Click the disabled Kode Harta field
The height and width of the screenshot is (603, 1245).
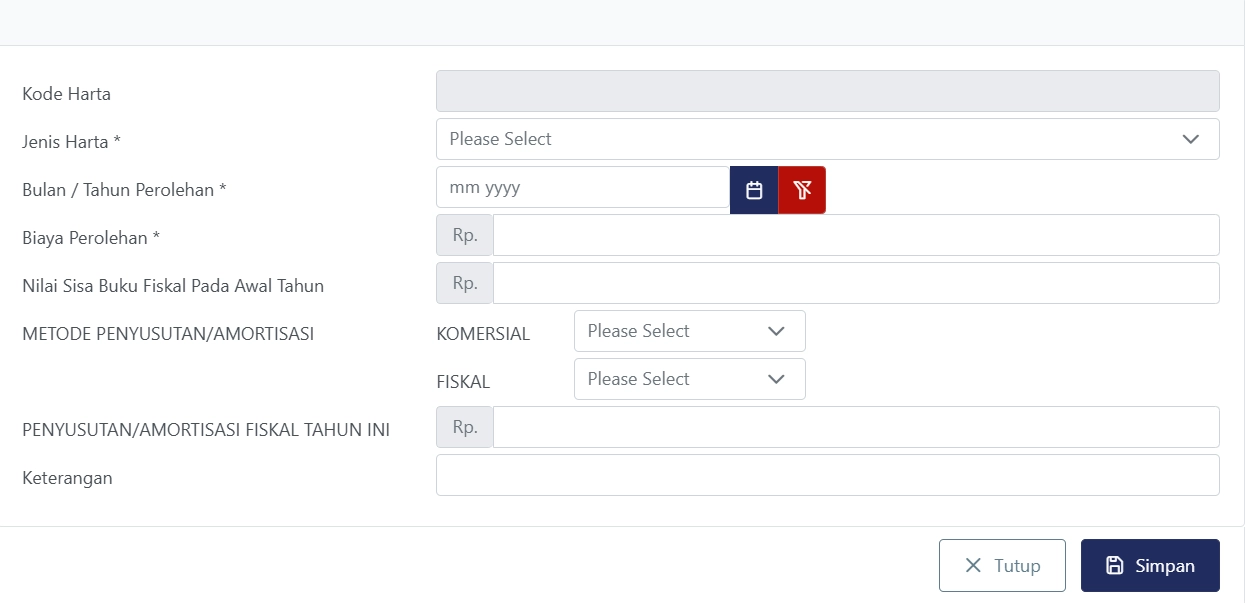tap(827, 91)
